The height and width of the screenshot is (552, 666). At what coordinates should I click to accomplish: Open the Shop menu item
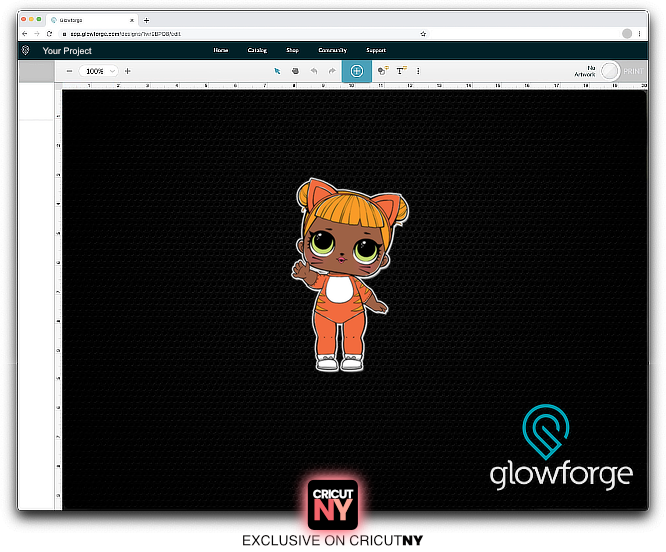click(x=293, y=50)
